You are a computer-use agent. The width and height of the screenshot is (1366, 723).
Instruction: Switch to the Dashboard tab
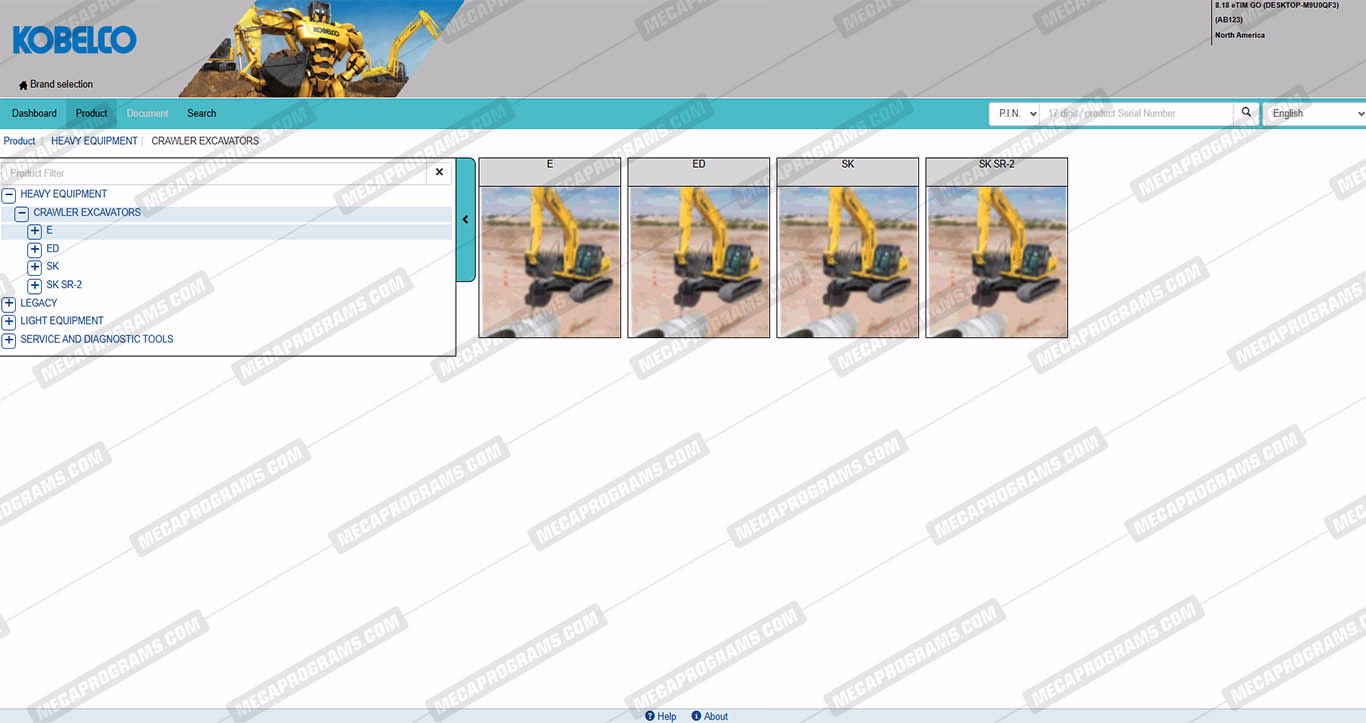pos(34,114)
